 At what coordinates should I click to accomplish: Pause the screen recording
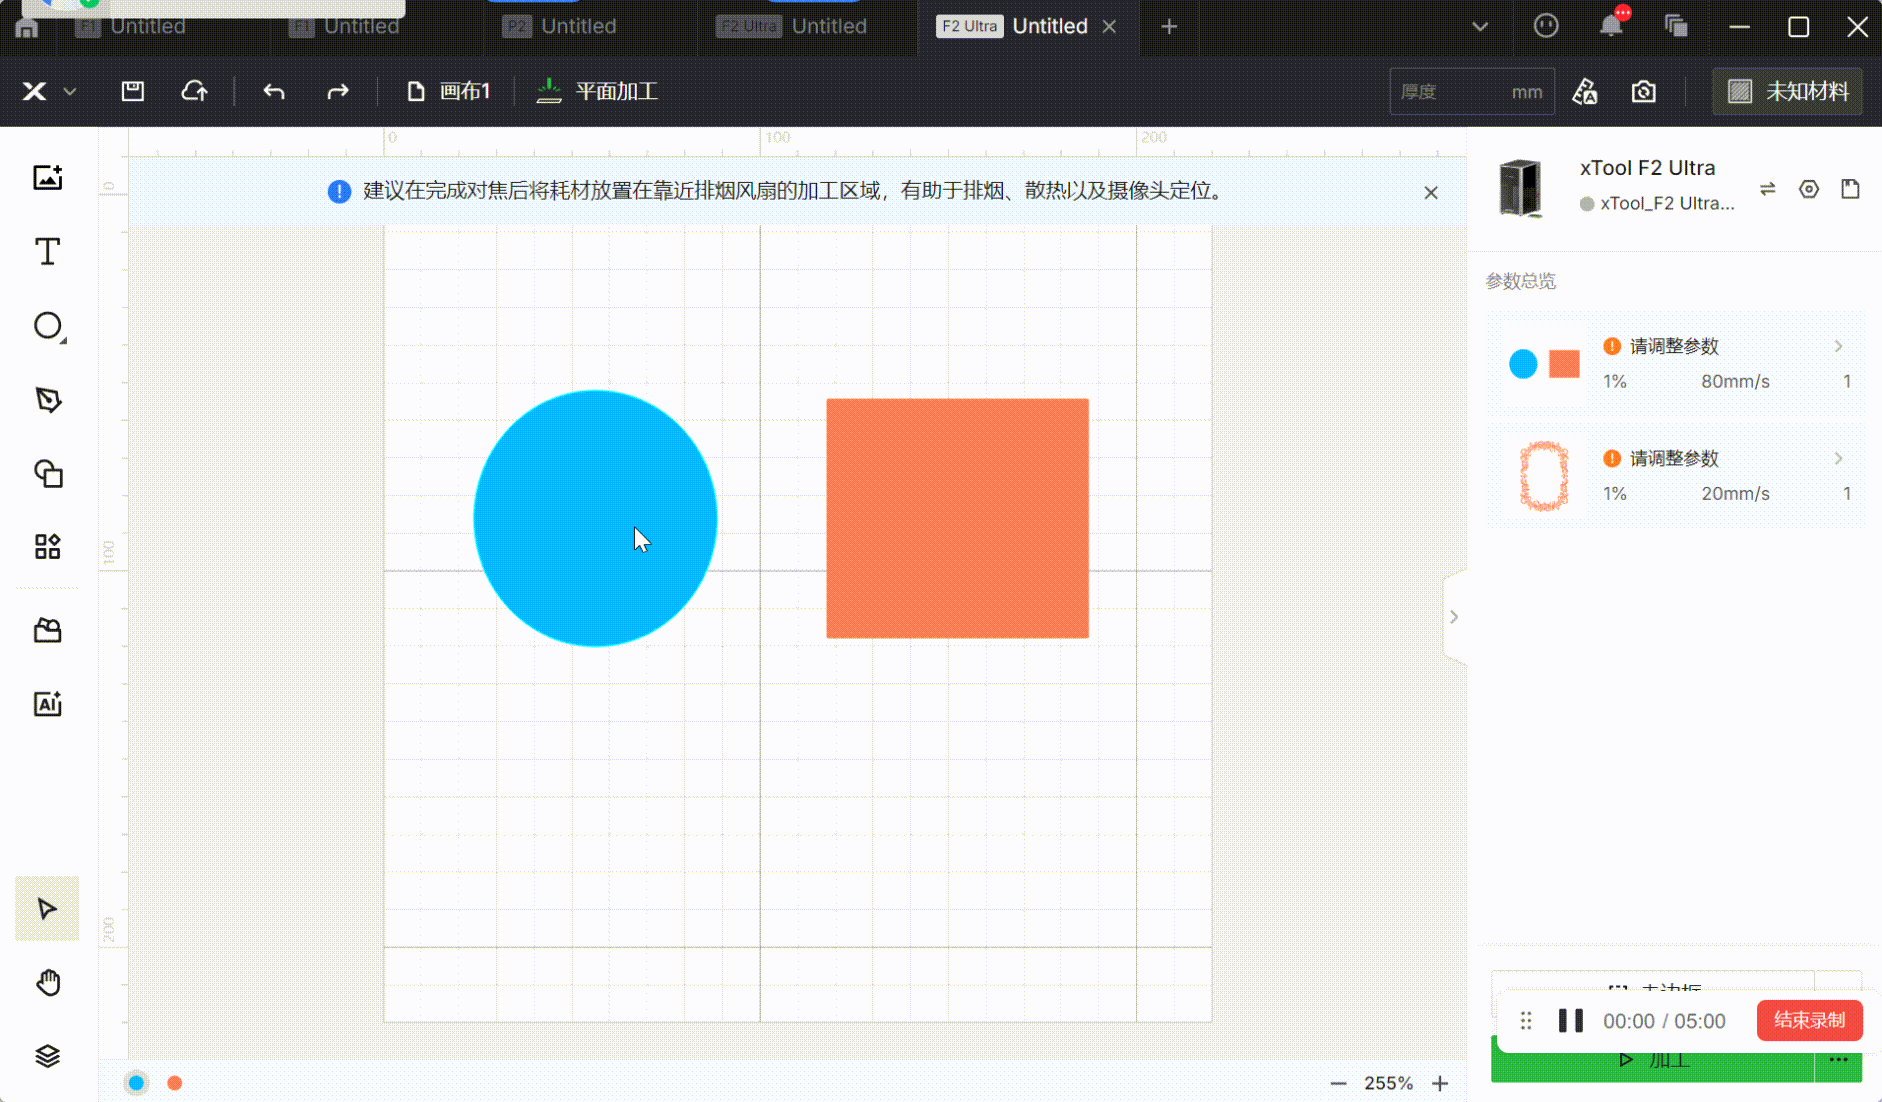tap(1570, 1021)
